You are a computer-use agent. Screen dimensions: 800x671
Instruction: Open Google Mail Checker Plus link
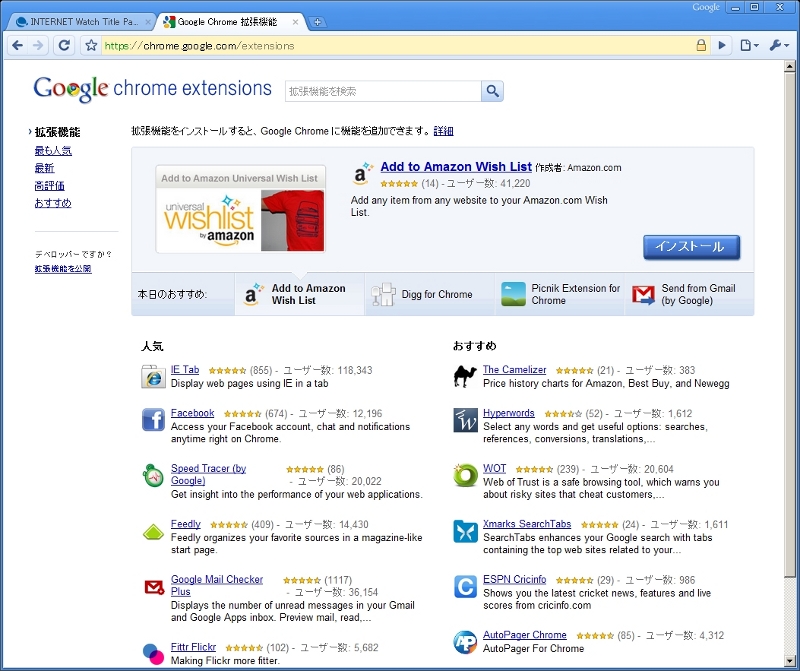[217, 585]
